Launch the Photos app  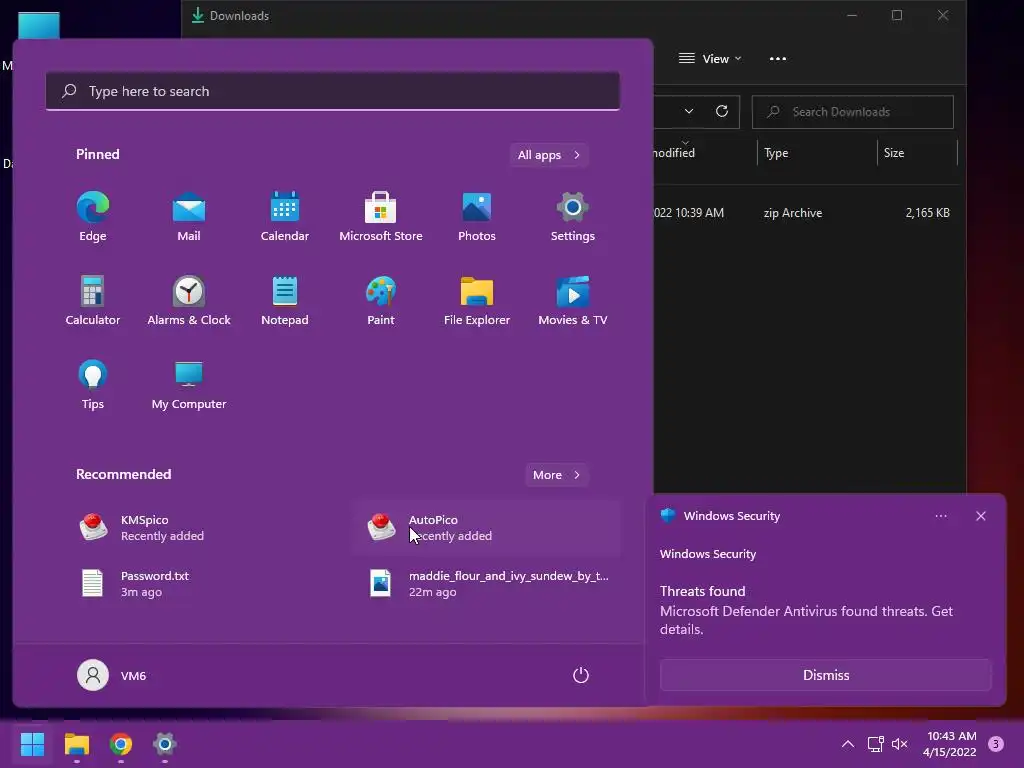(x=477, y=217)
